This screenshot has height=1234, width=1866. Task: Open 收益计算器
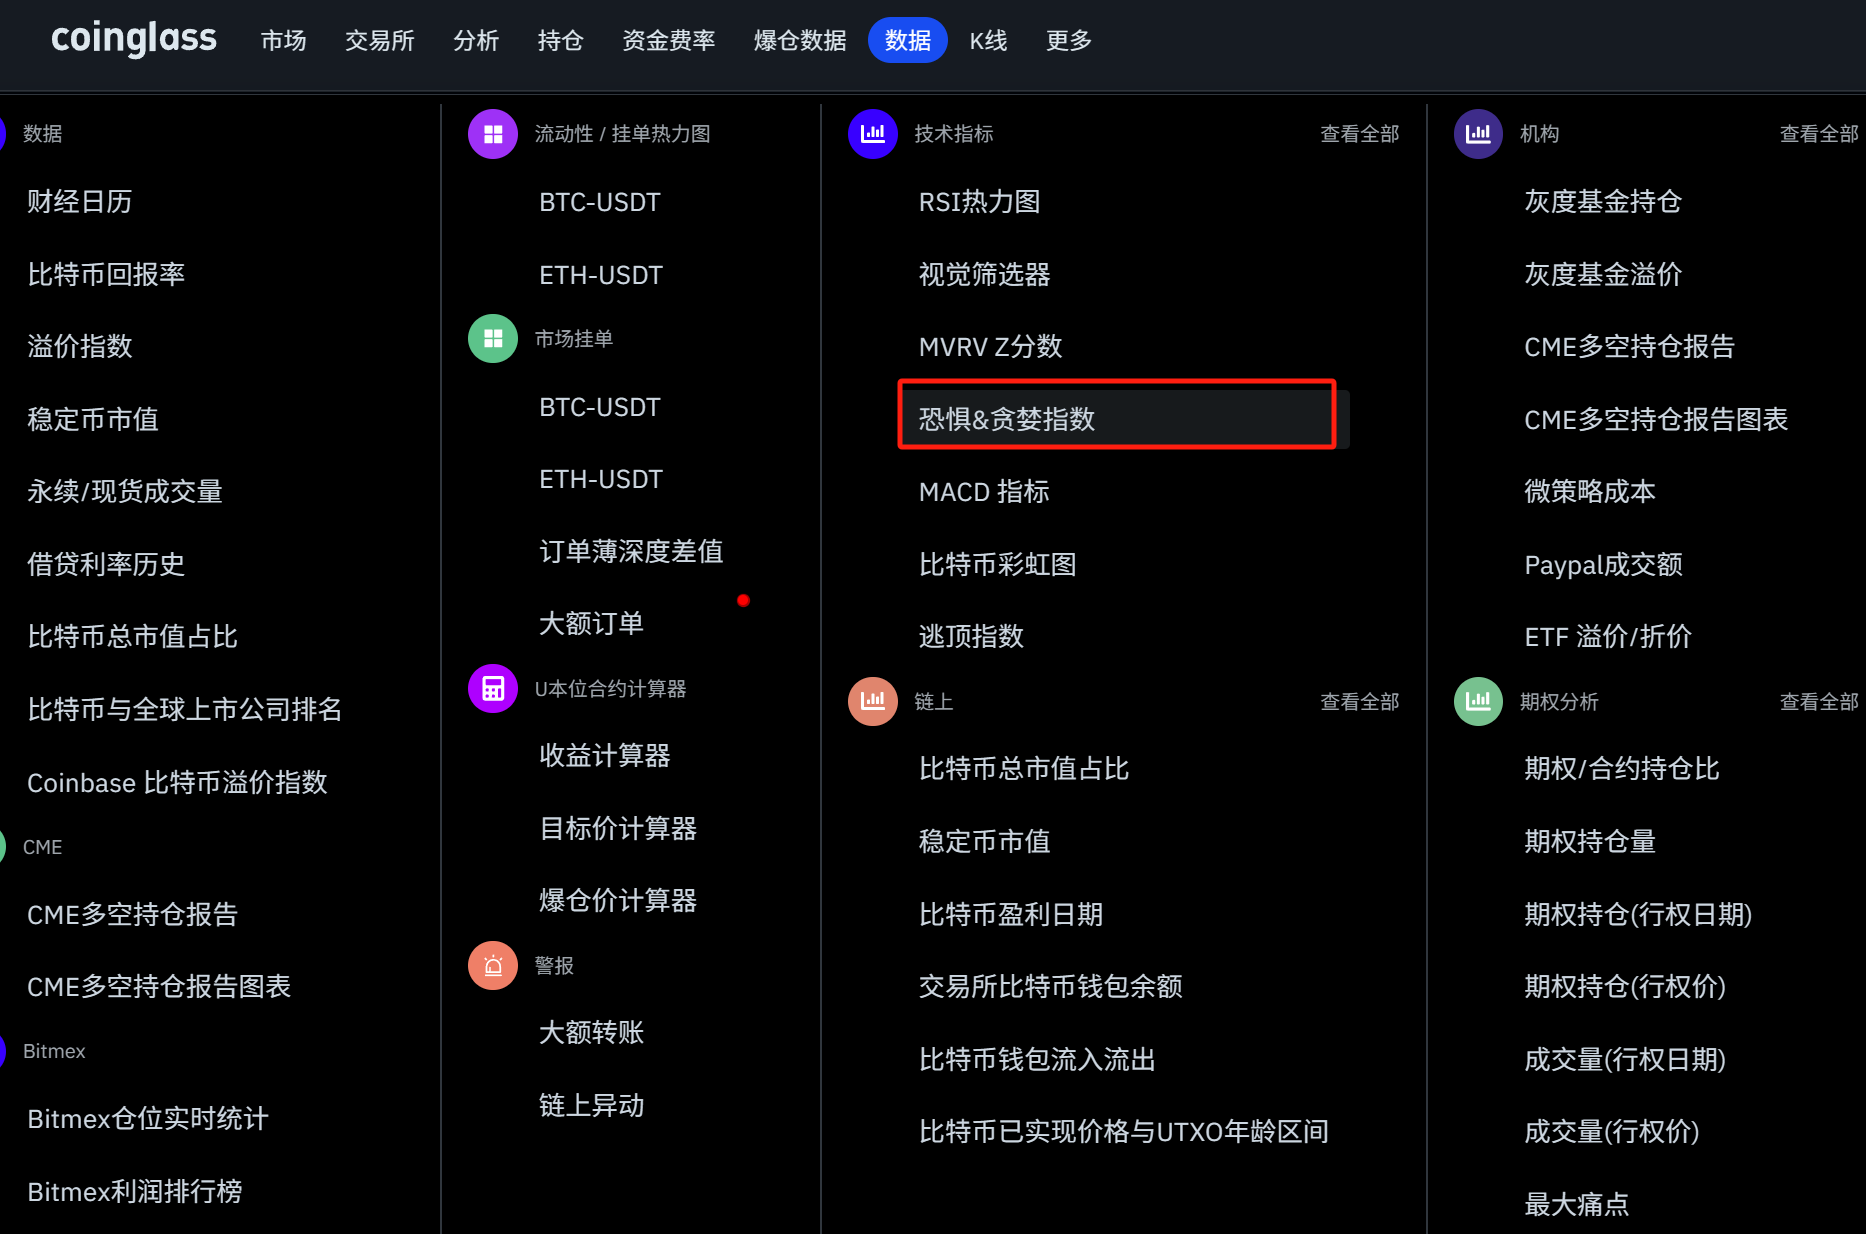(605, 756)
